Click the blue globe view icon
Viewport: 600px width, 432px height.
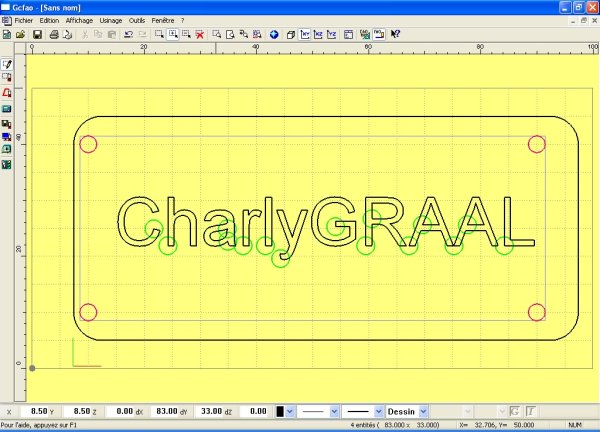pyautogui.click(x=274, y=35)
